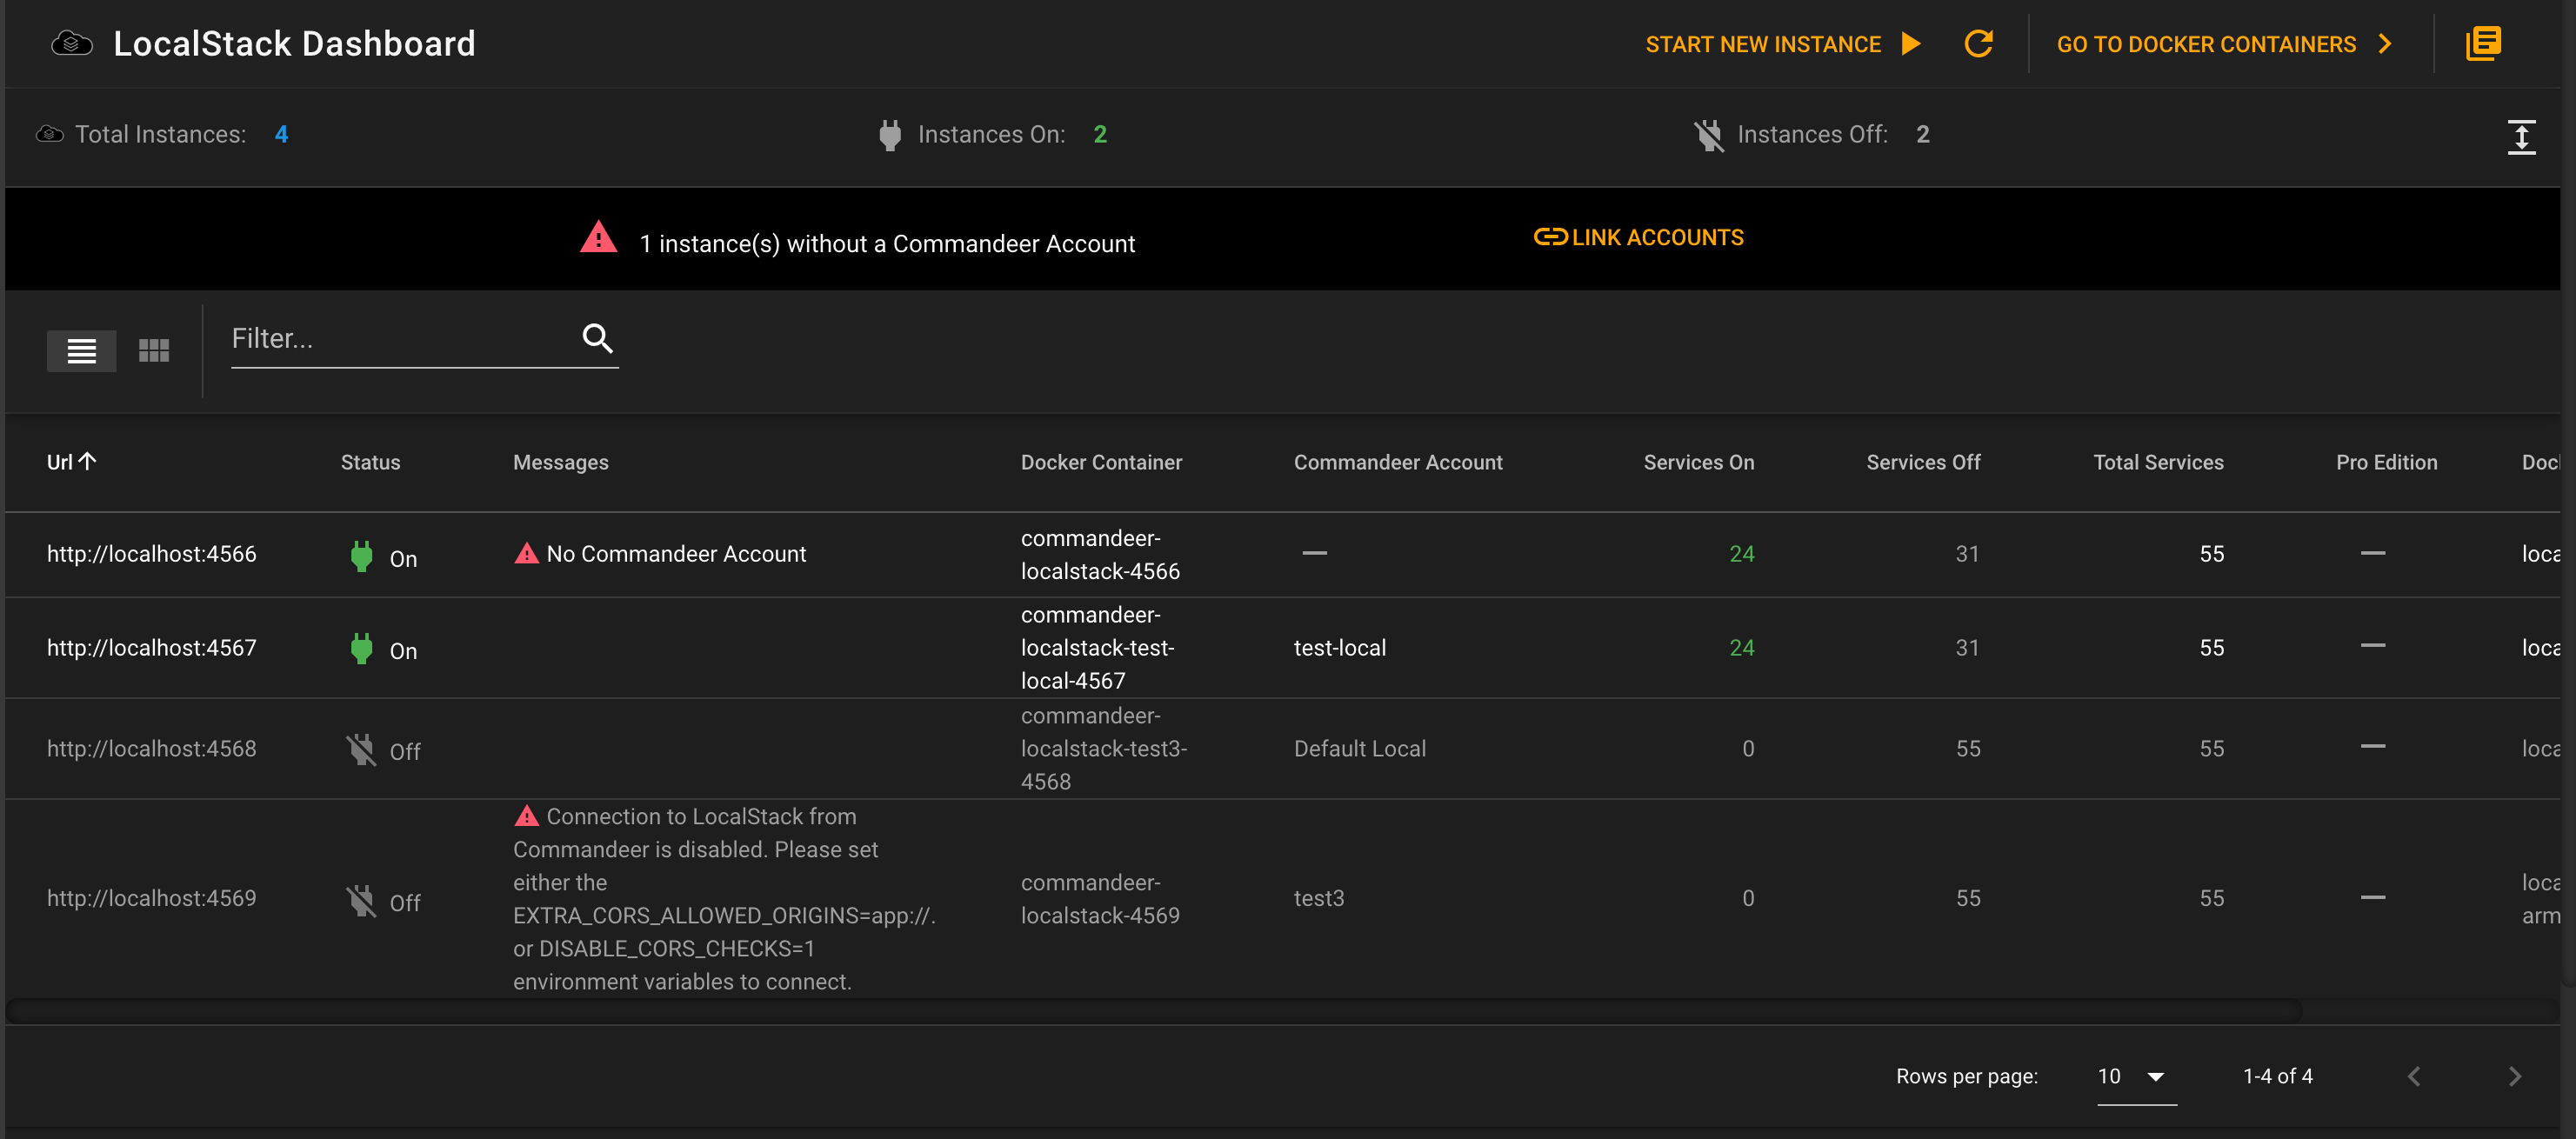The height and width of the screenshot is (1139, 2576).
Task: Click commandeer-localstack-4569 container name
Action: pos(1100,898)
